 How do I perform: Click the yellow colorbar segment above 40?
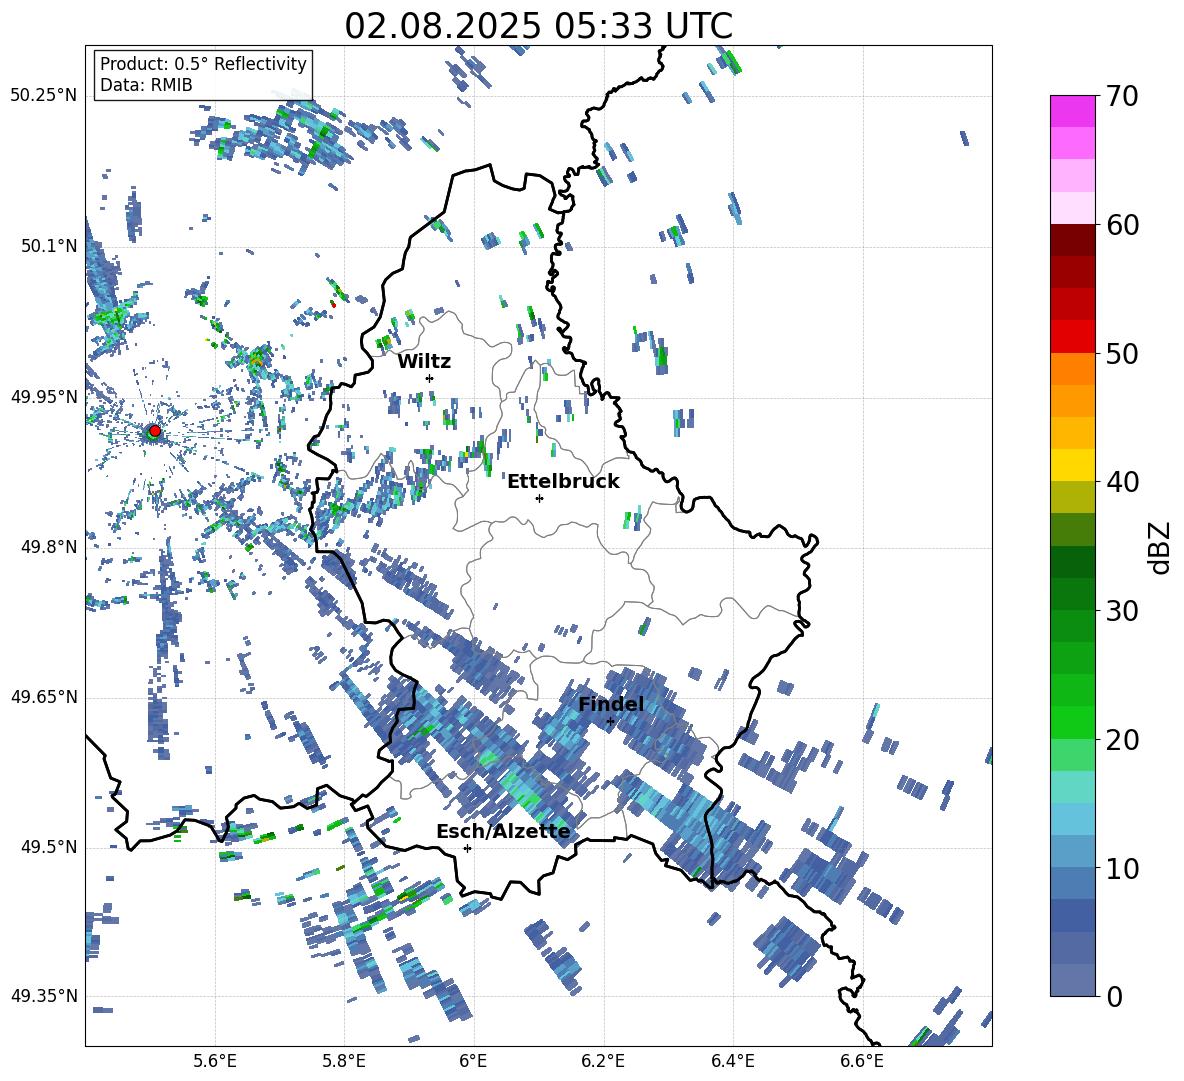tap(1072, 465)
